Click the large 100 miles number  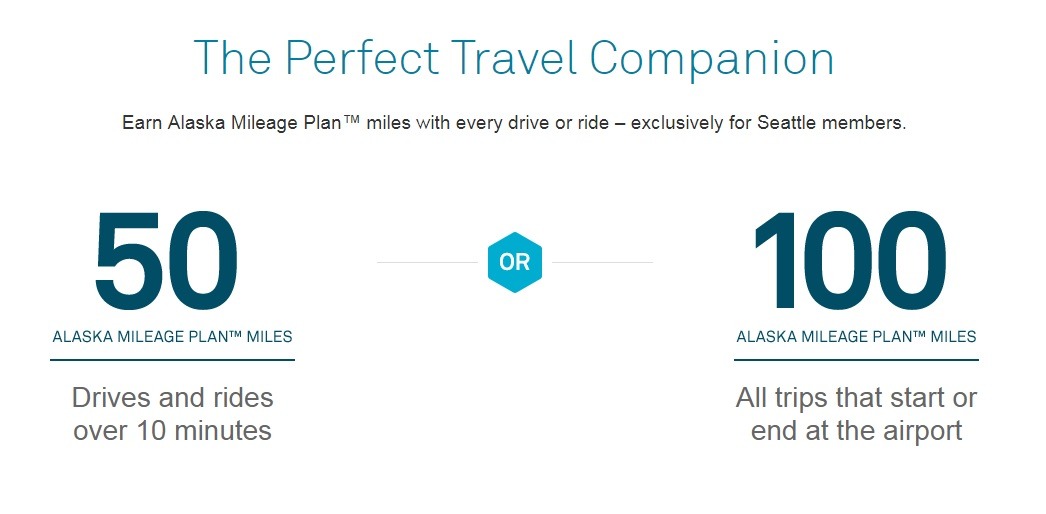pos(851,261)
